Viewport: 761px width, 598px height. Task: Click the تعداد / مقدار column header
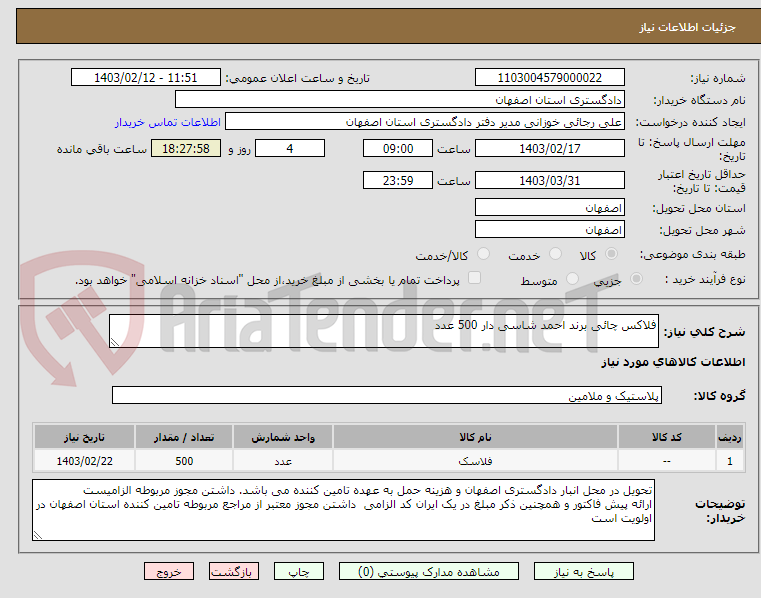(x=184, y=437)
